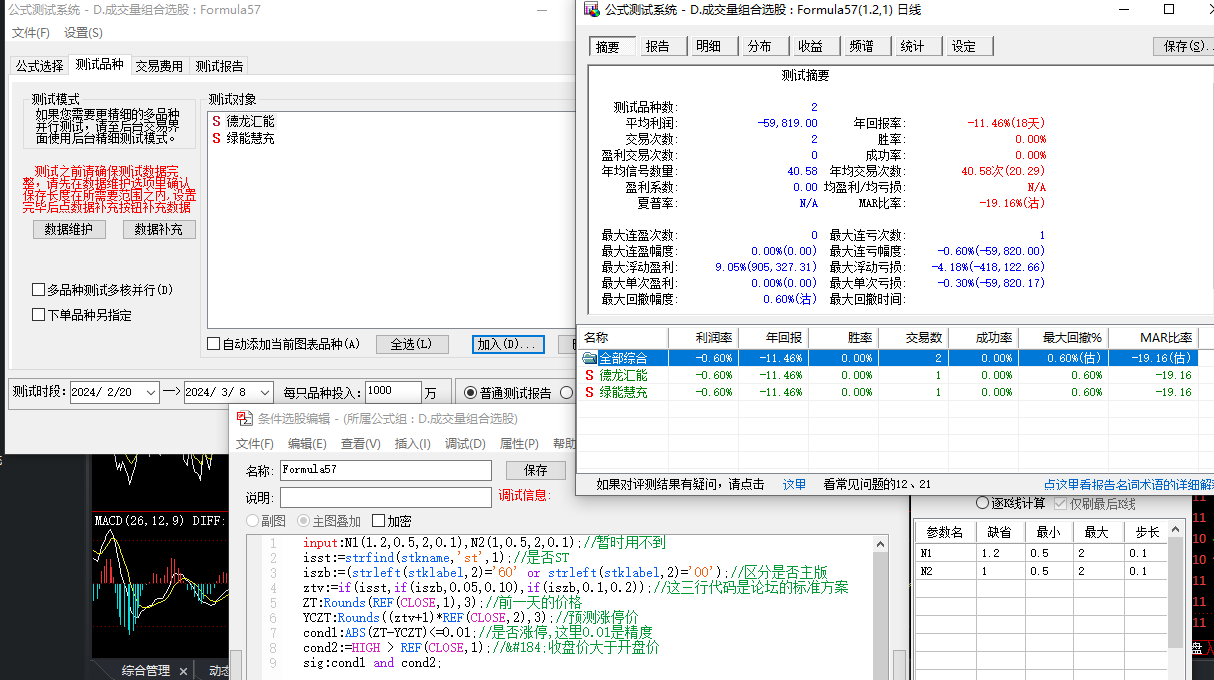This screenshot has width=1214, height=680.
Task: Select 普通测试报告 radio button
Action: tap(472, 392)
